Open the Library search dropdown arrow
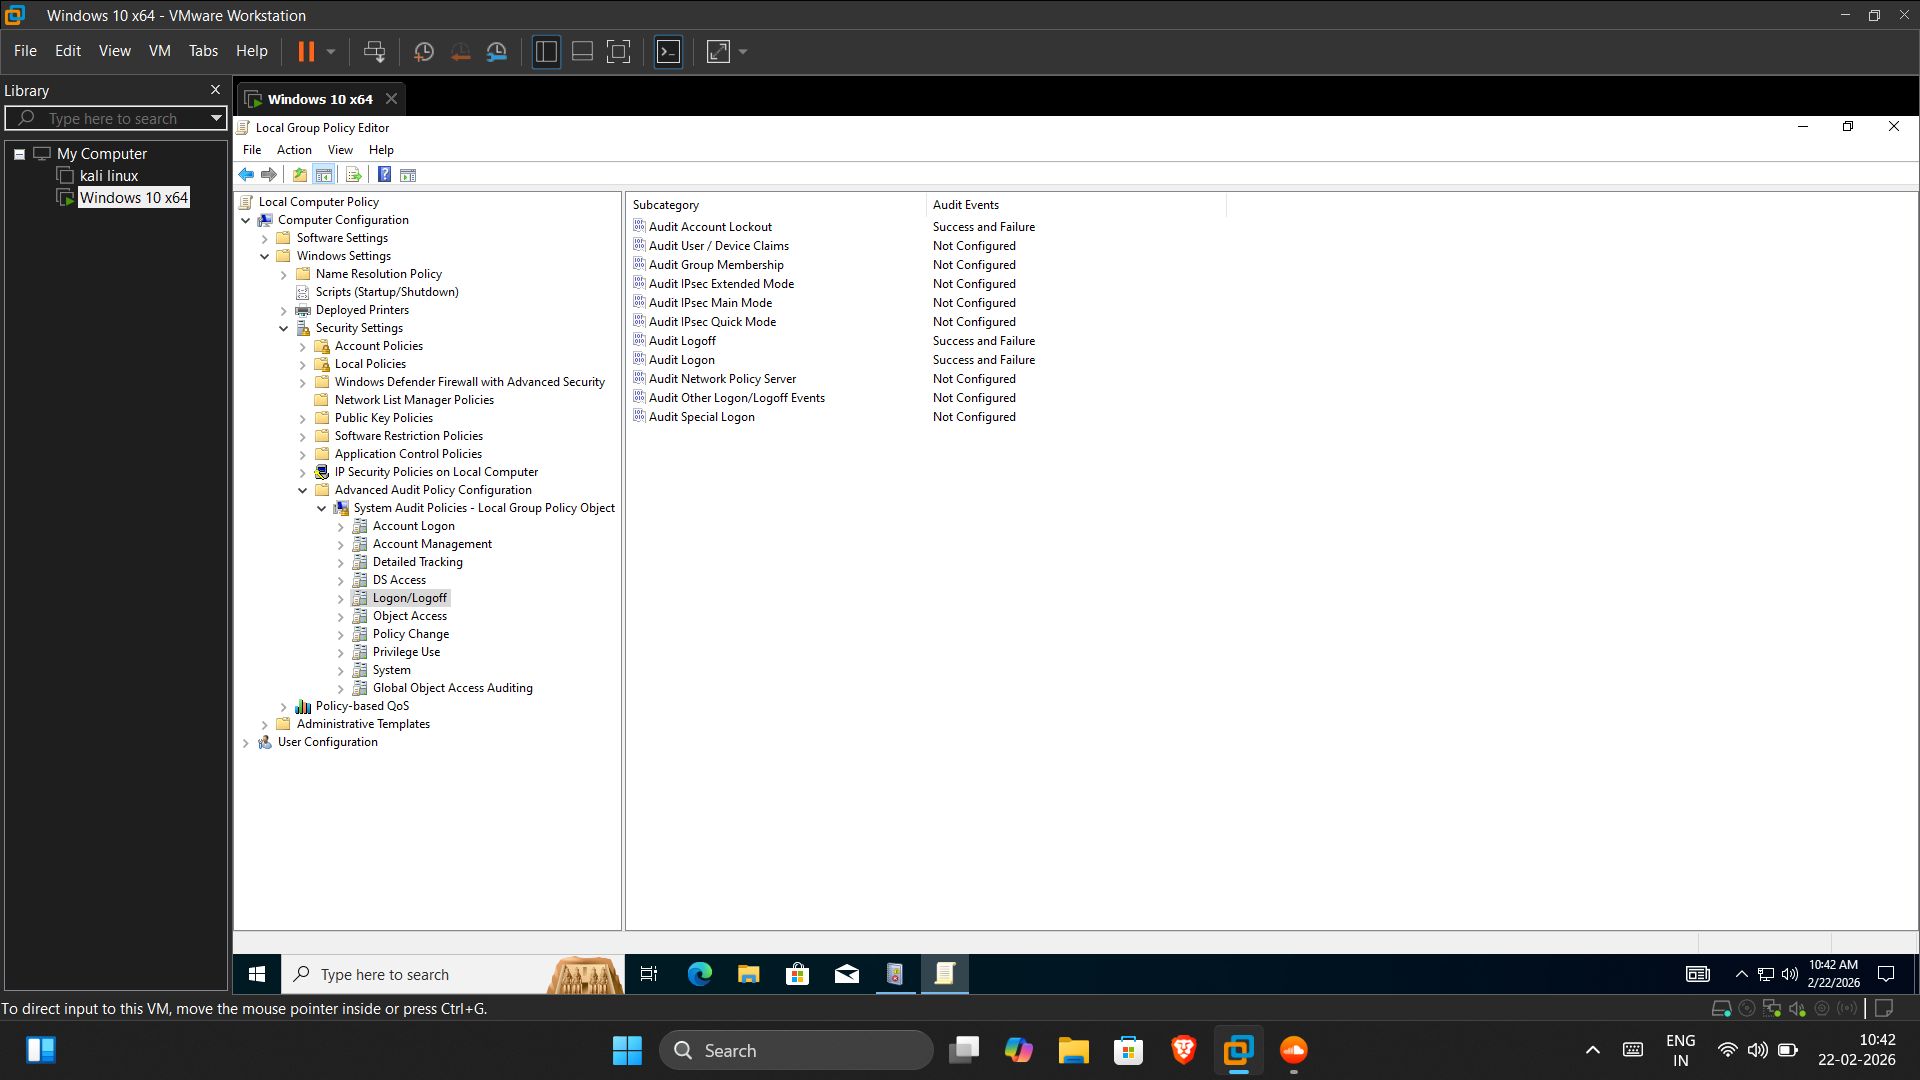 pyautogui.click(x=216, y=118)
